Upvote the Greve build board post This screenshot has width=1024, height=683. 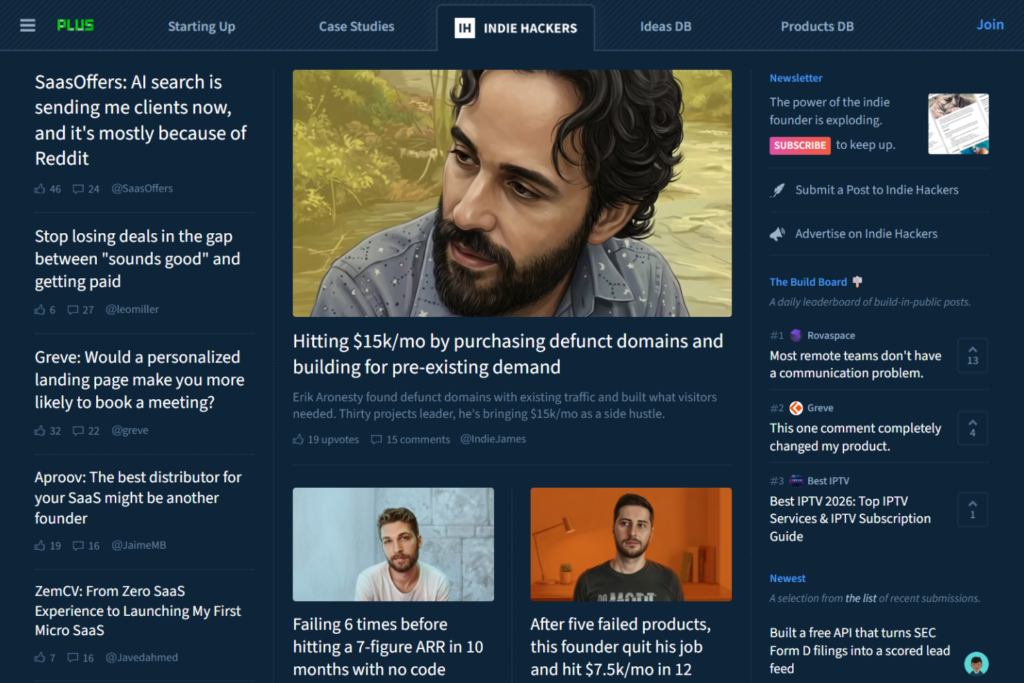[972, 428]
